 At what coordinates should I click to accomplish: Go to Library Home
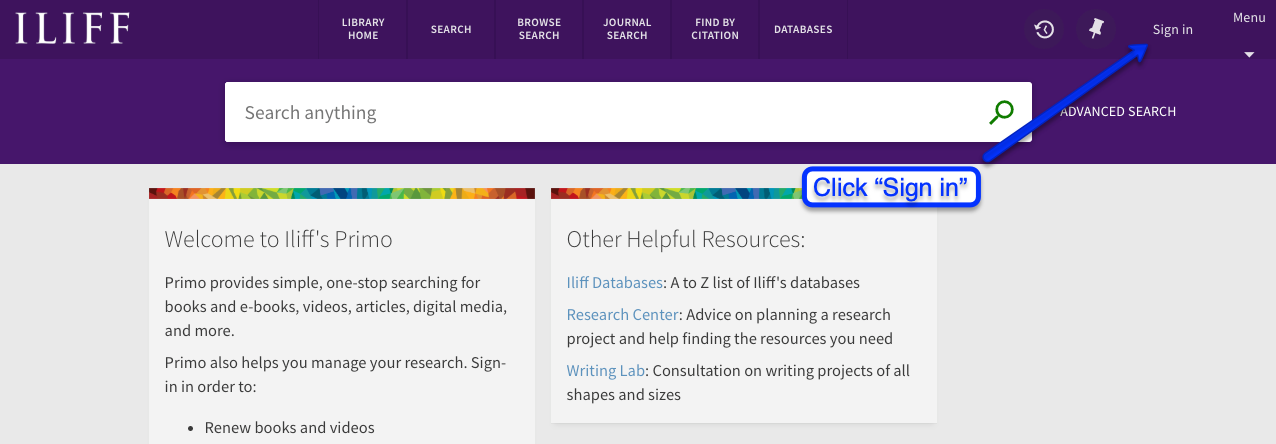(x=363, y=29)
